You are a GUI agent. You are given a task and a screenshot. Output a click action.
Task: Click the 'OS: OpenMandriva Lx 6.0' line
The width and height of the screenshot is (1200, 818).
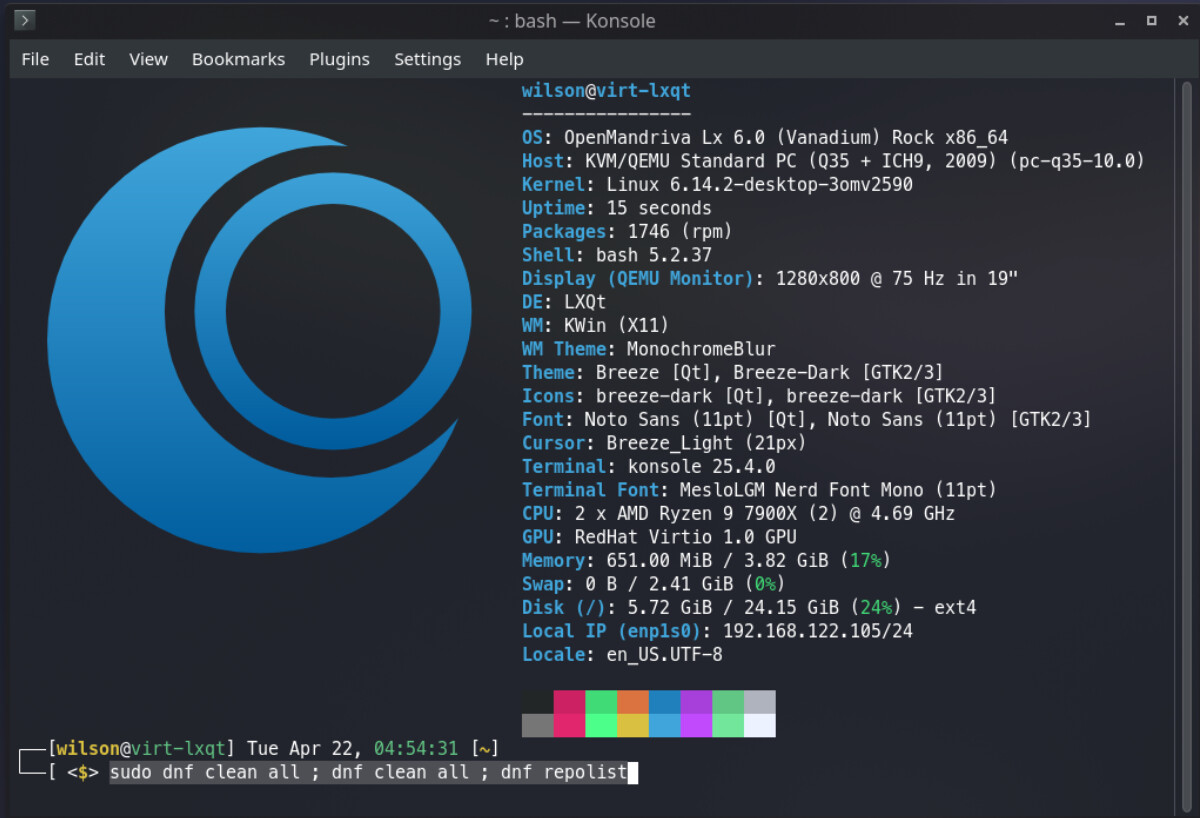765,138
